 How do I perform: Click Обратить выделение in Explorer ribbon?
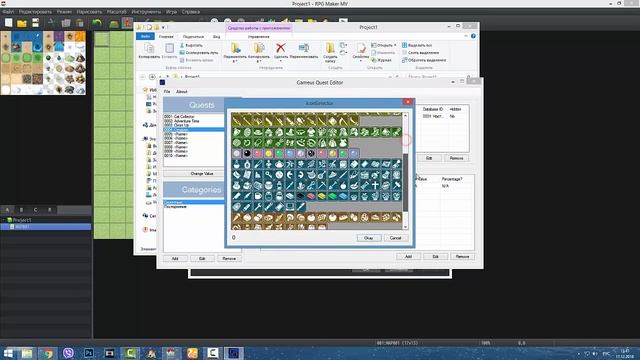coord(424,60)
